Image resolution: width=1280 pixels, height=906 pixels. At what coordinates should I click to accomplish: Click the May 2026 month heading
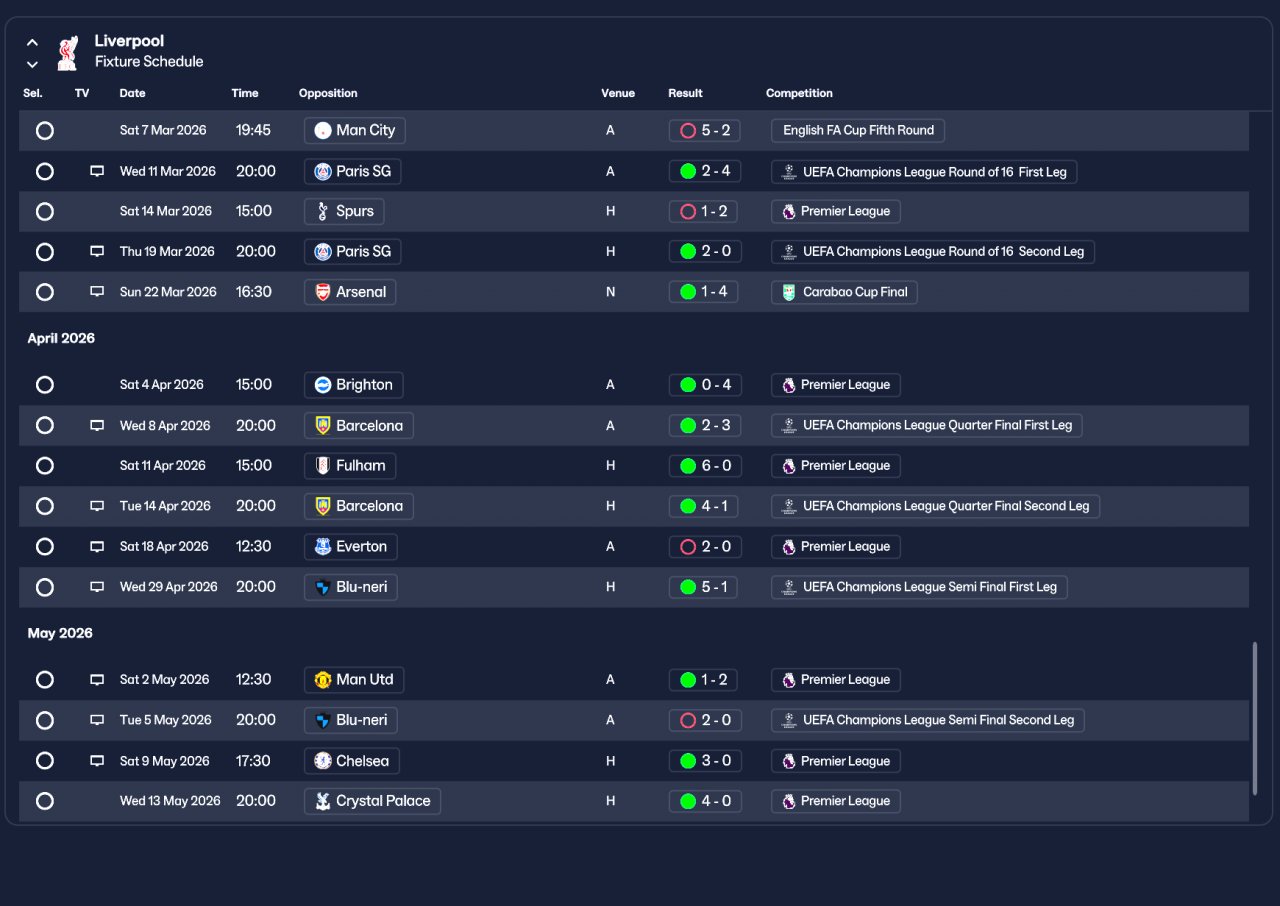[60, 633]
